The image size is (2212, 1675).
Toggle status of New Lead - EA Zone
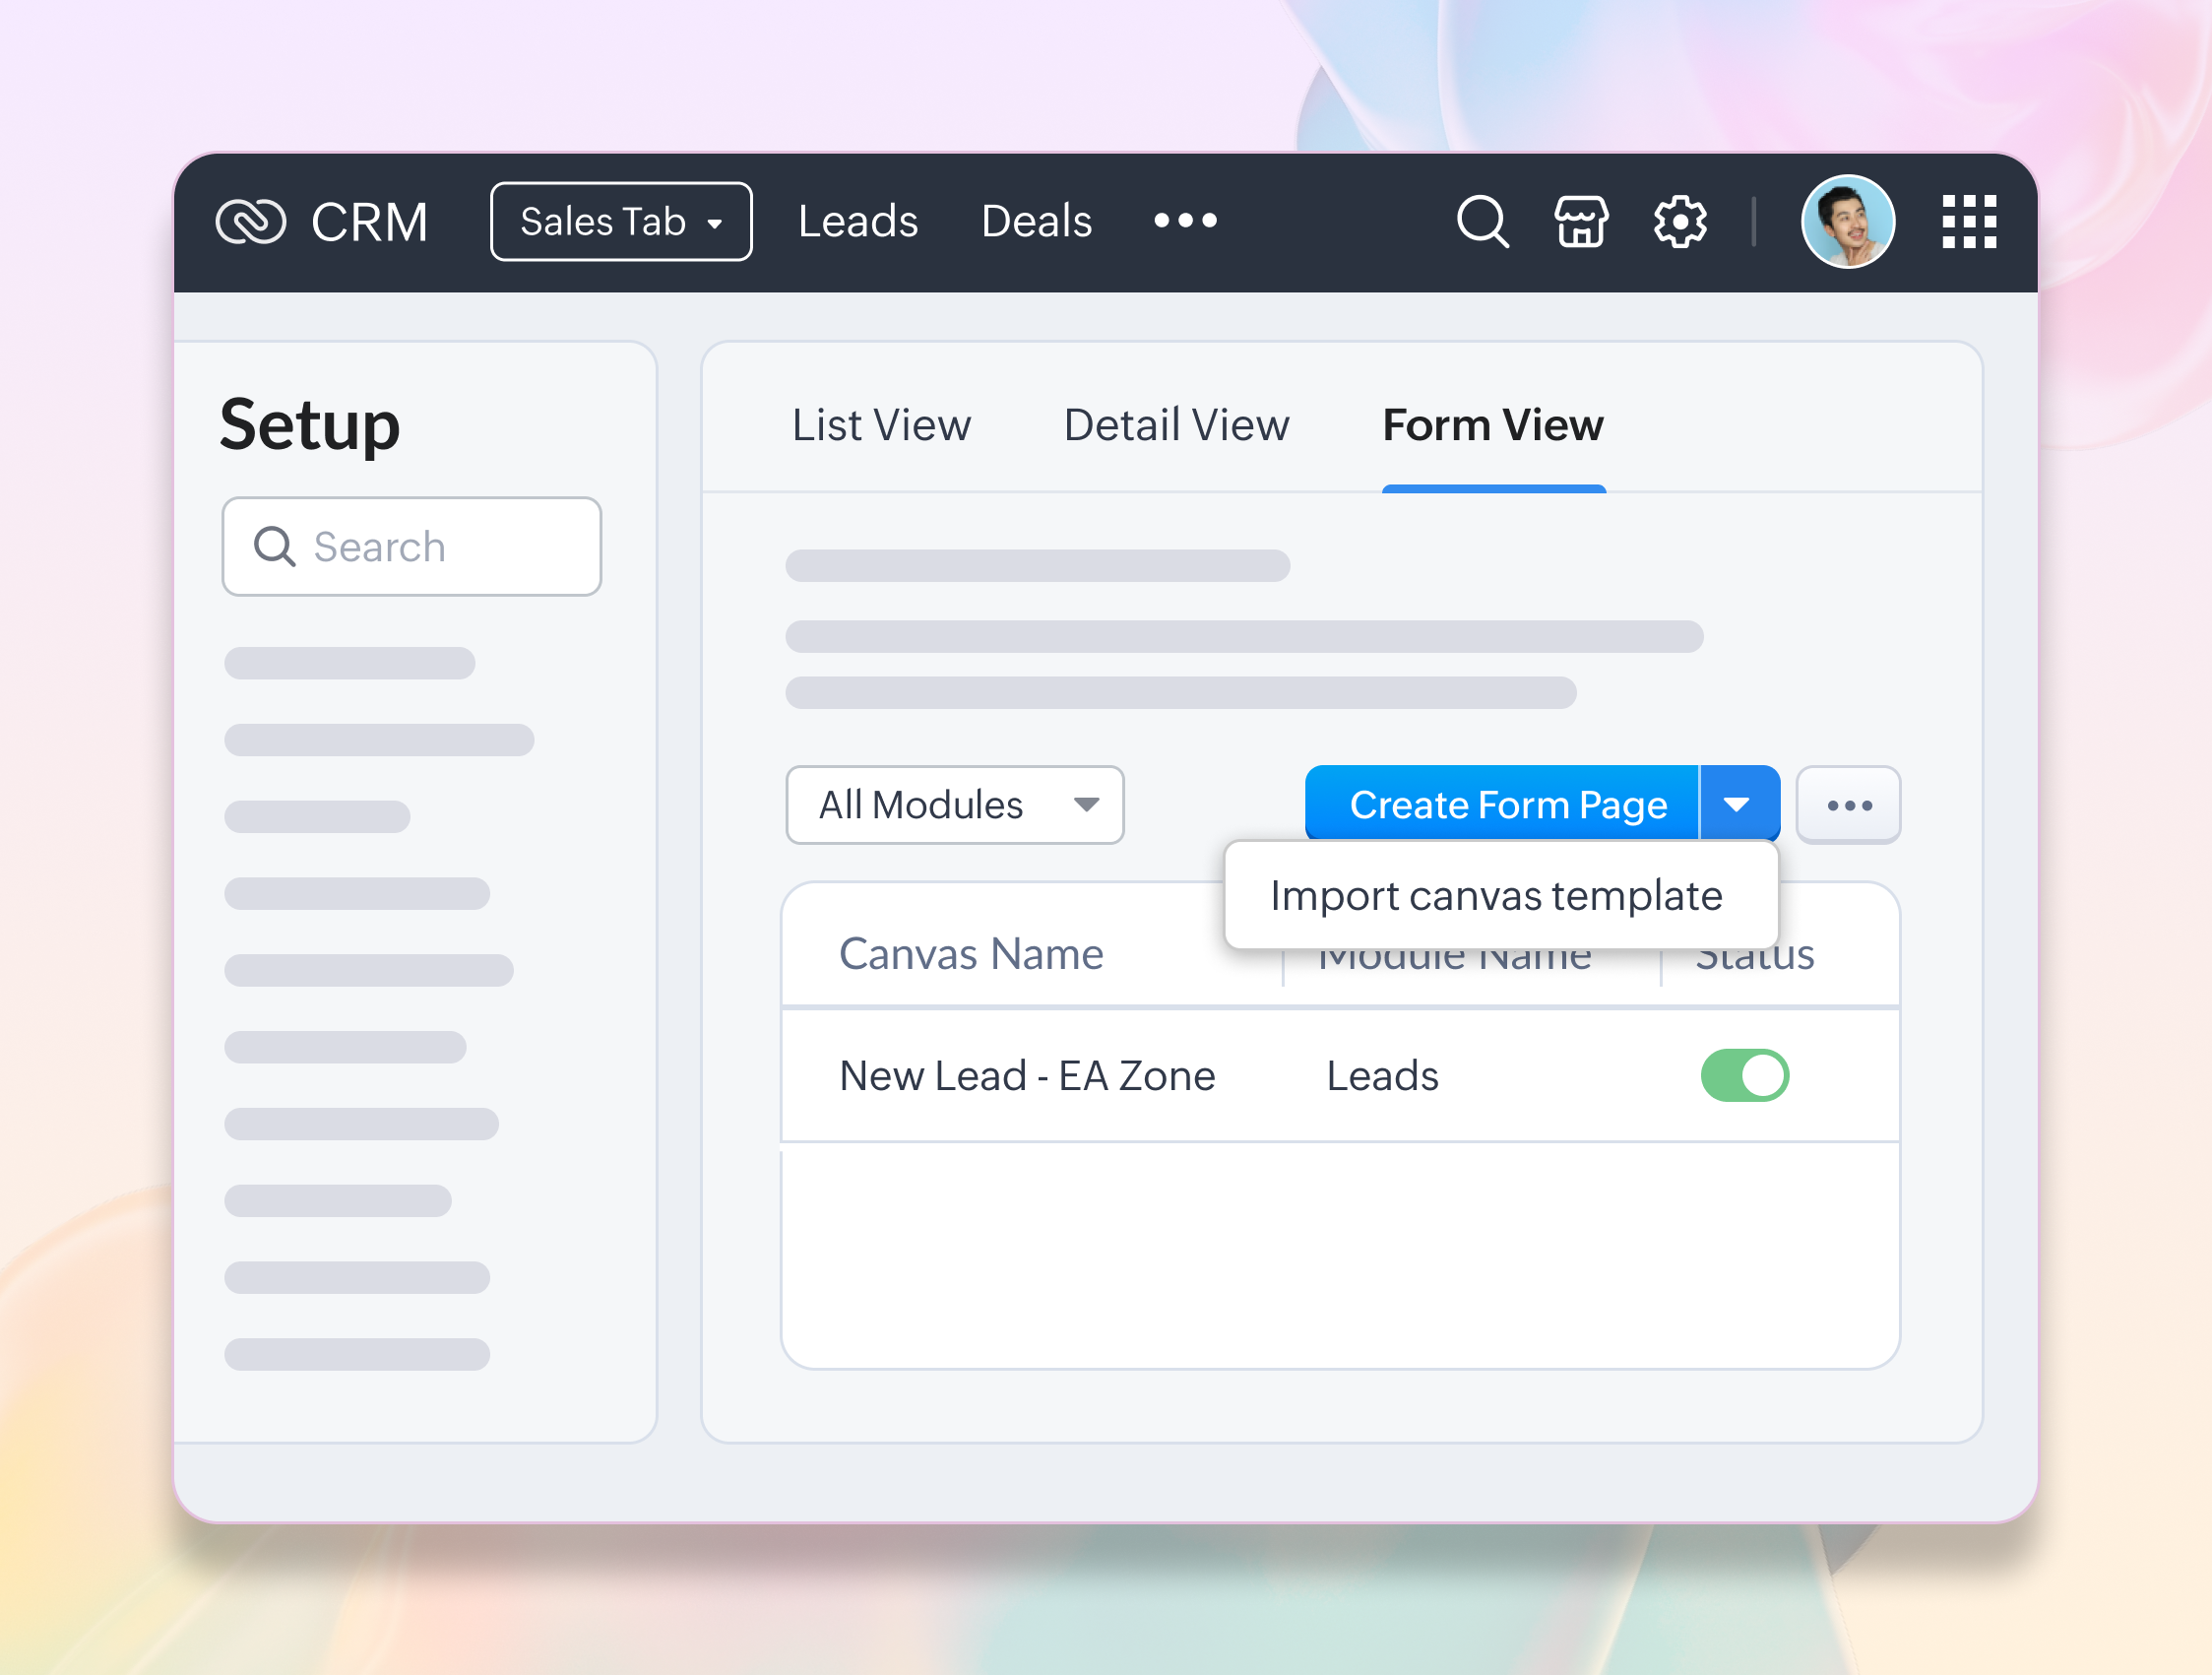point(1744,1075)
